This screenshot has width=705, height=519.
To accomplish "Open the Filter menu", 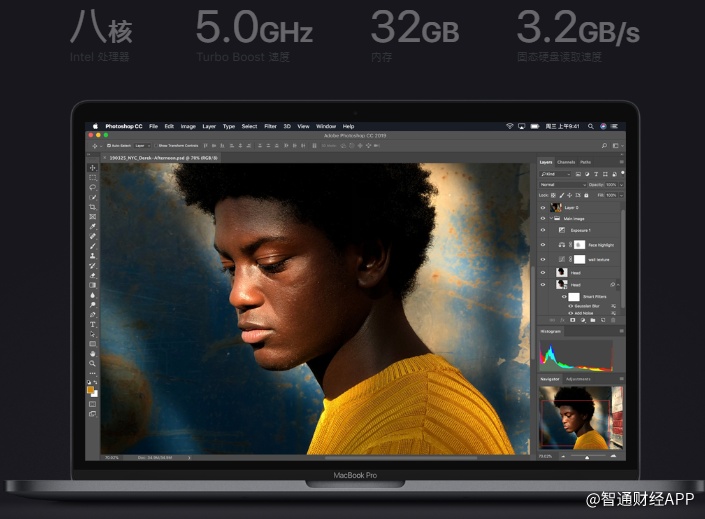I will click(x=270, y=126).
